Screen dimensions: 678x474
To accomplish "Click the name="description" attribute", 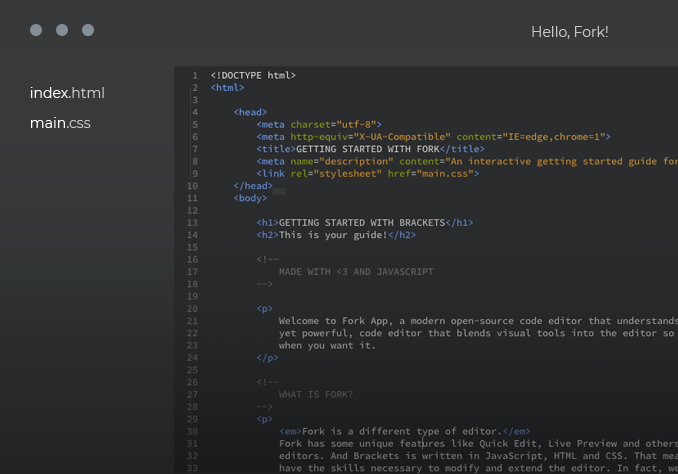I will (x=342, y=161).
